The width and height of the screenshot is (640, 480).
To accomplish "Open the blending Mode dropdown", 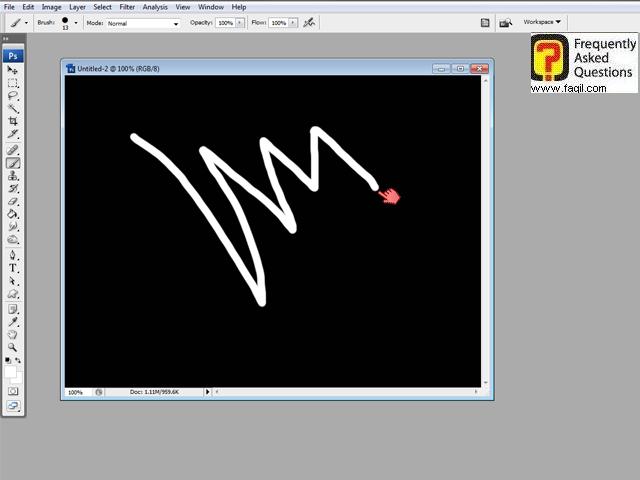I will pyautogui.click(x=144, y=22).
